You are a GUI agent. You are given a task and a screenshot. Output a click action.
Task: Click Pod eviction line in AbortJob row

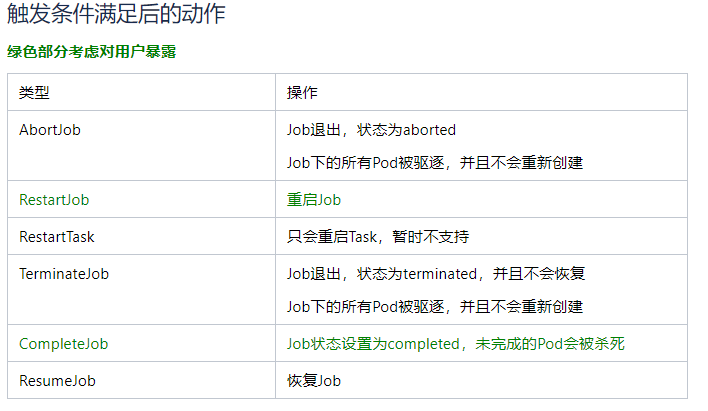(435, 163)
